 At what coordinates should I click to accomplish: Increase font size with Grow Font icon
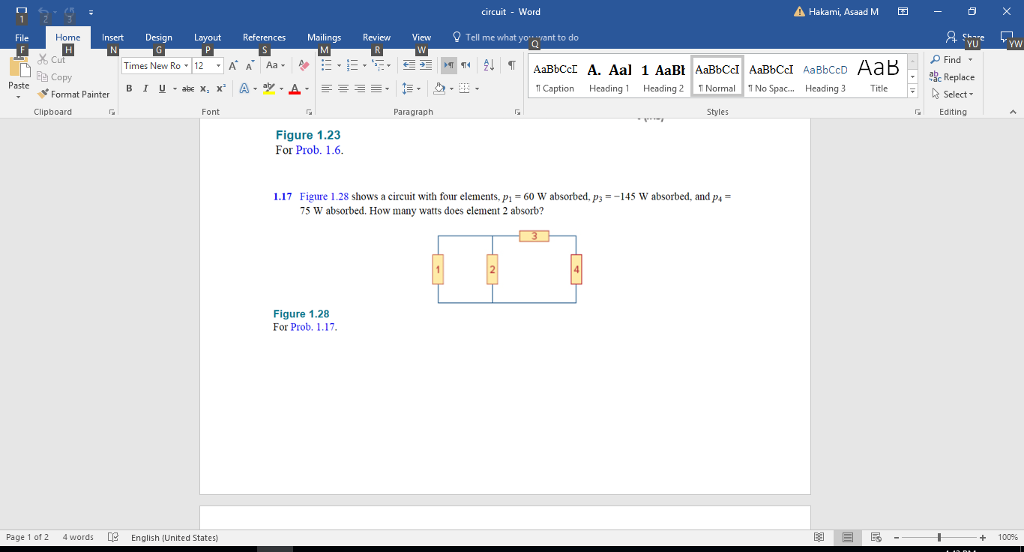tap(232, 66)
